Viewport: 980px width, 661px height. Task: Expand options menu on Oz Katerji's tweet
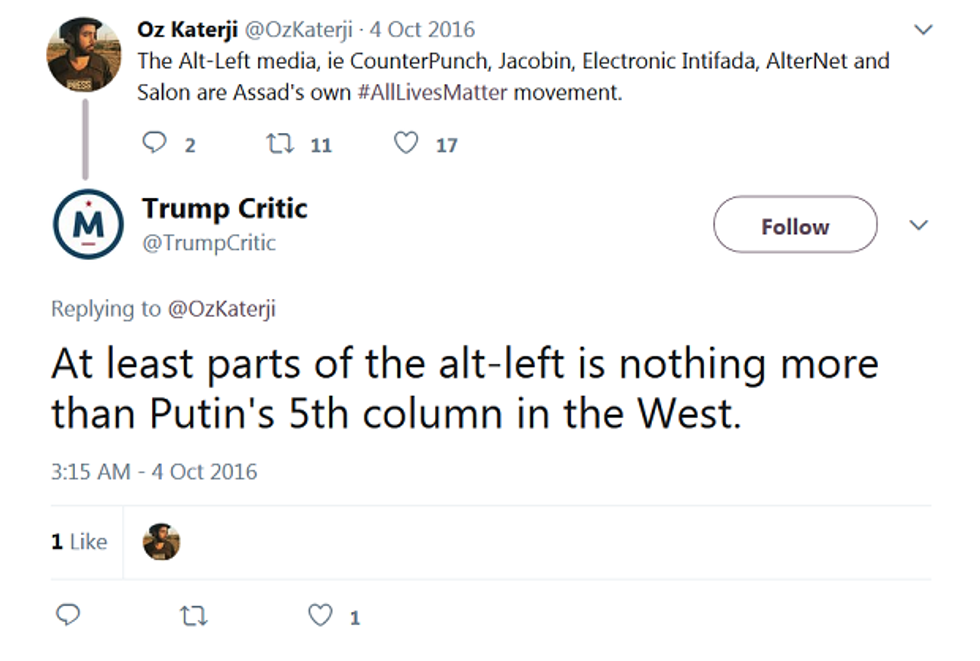click(923, 30)
